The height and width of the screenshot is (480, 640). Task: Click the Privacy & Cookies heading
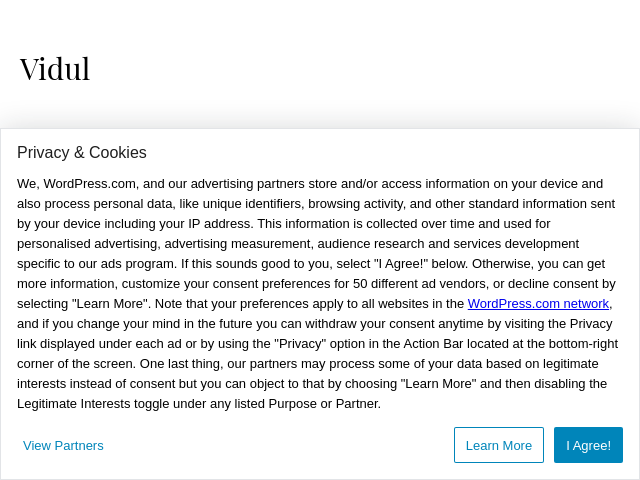[x=82, y=153]
